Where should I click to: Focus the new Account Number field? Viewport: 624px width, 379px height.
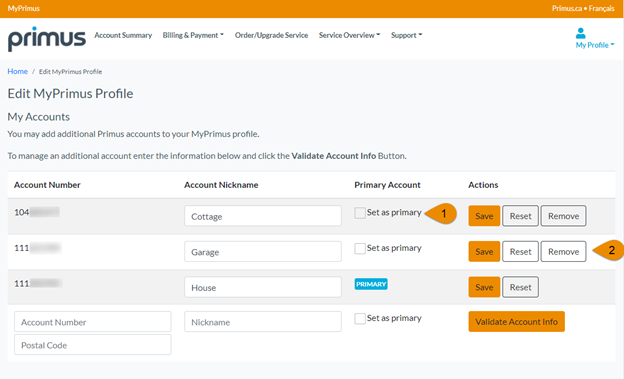coord(93,322)
